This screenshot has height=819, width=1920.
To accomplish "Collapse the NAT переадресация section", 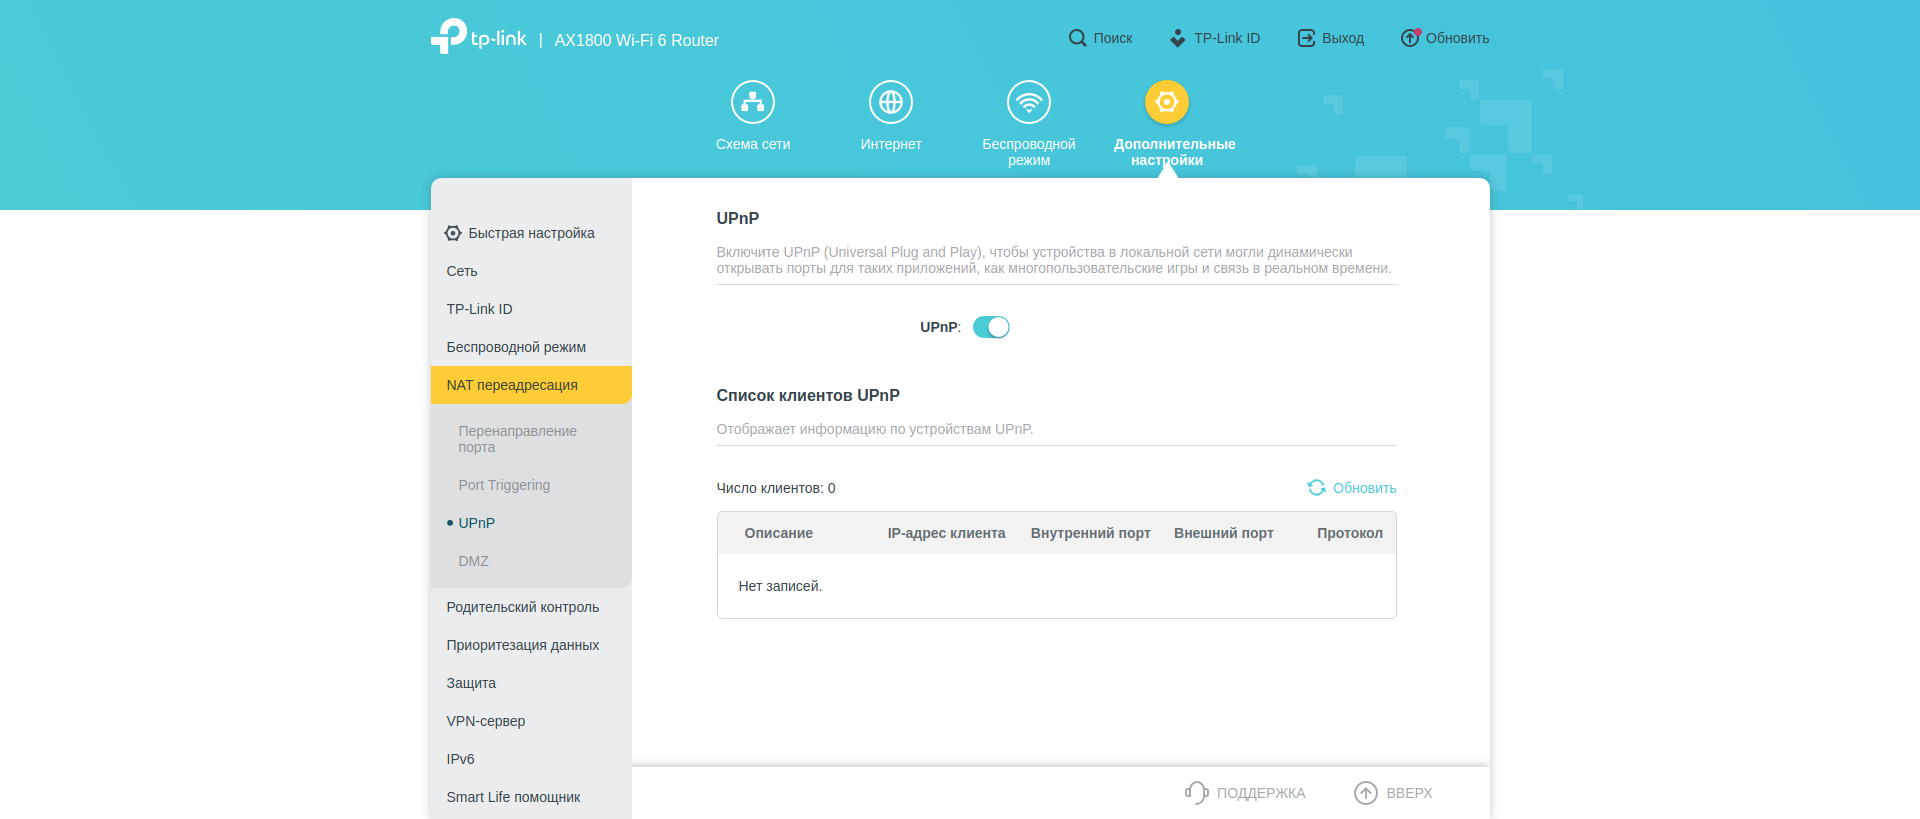I will point(512,385).
